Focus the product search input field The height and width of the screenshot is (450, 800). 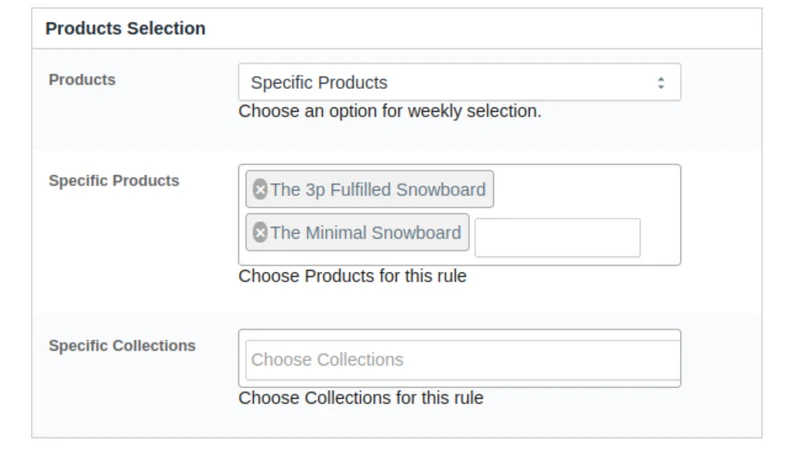click(x=557, y=238)
